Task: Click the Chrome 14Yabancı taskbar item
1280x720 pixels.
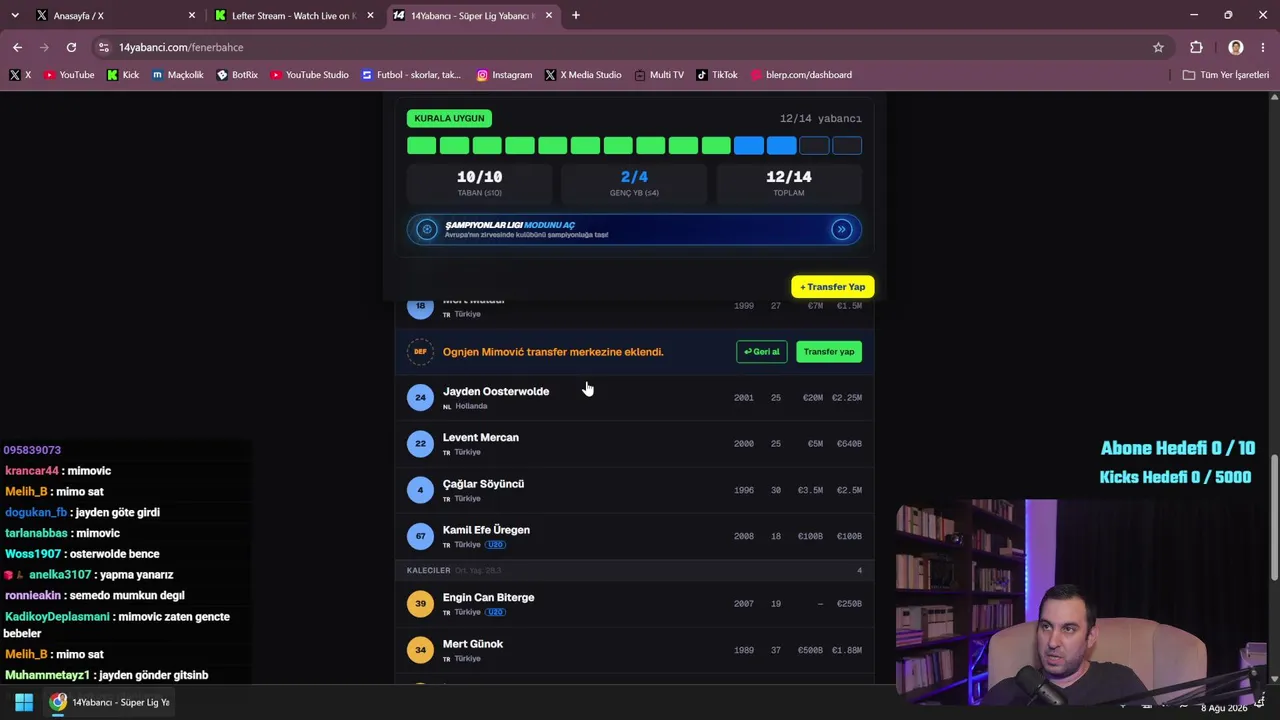Action: [x=110, y=702]
